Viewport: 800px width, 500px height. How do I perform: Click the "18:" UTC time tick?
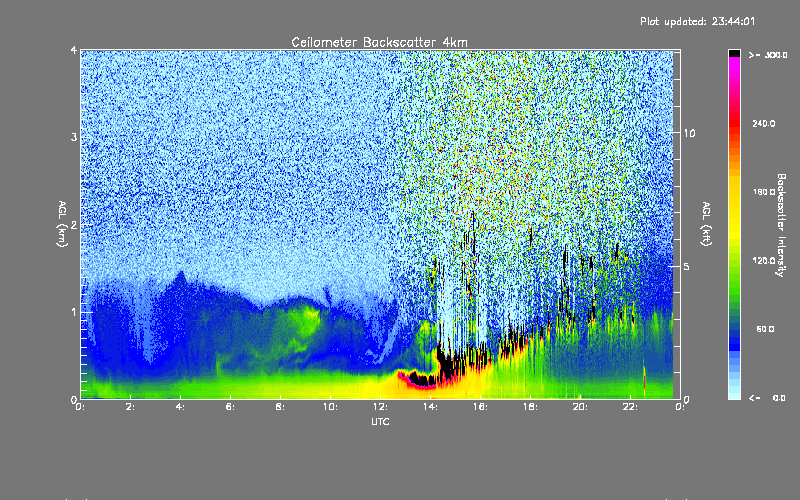tap(530, 407)
